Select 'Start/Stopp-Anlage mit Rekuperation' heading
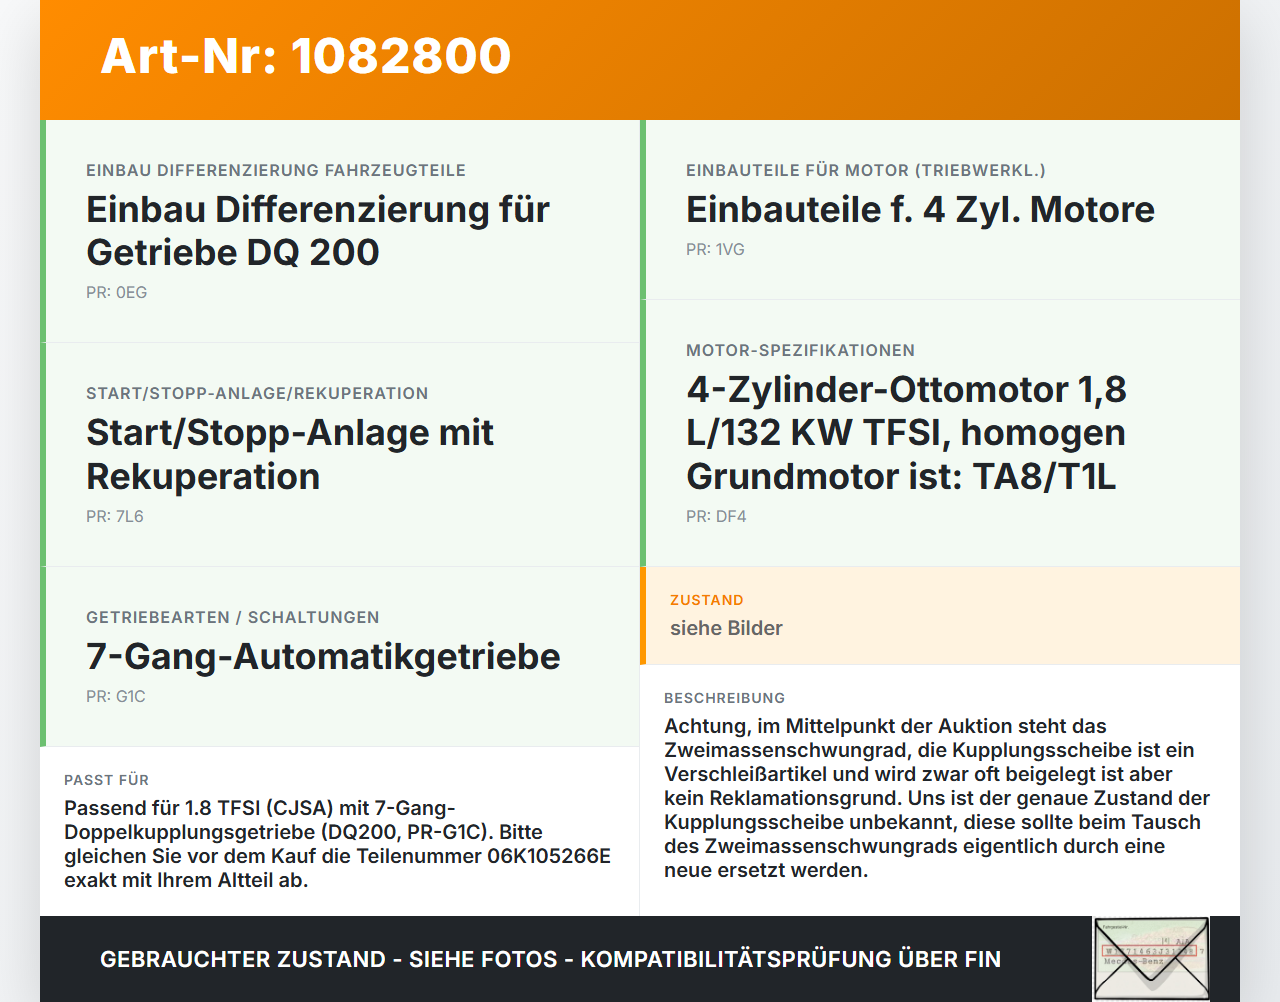The height and width of the screenshot is (1002, 1280). (290, 455)
